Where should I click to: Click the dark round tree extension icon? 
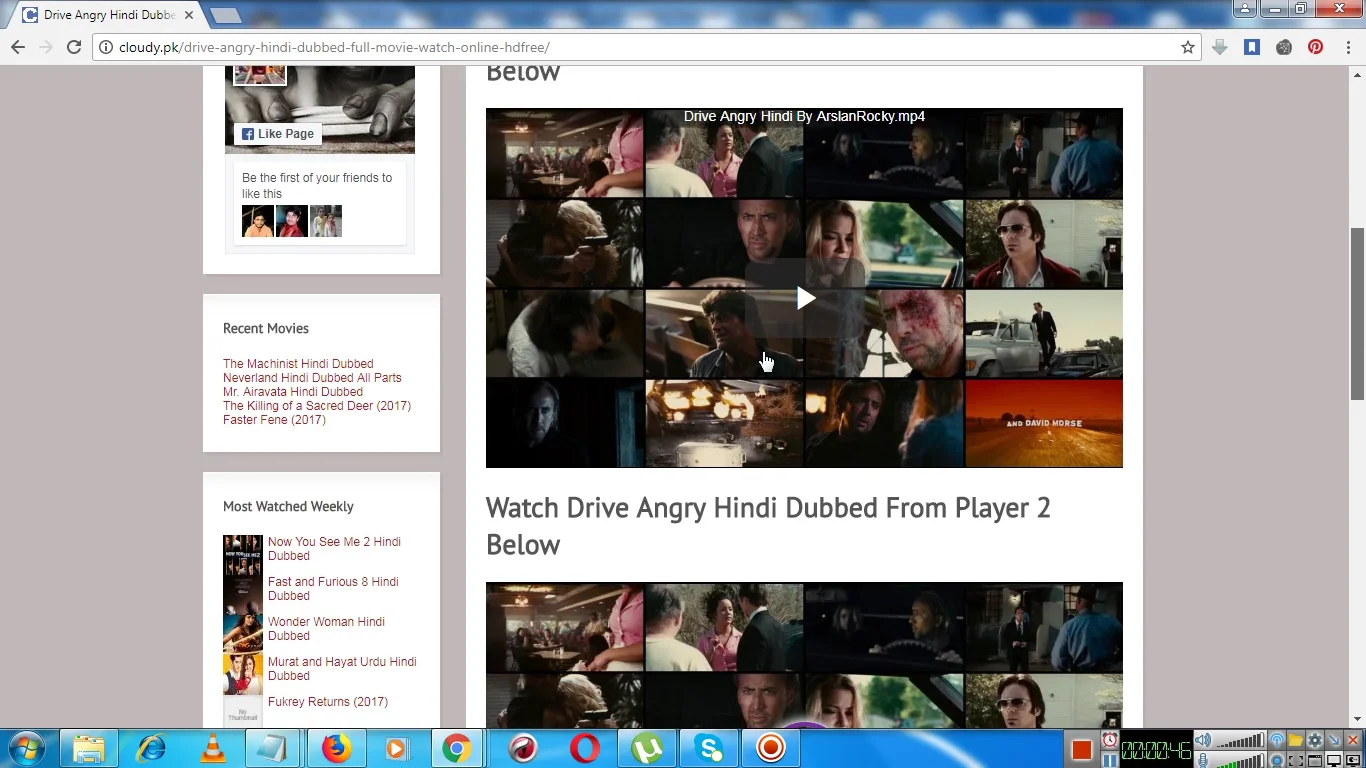pyautogui.click(x=1284, y=47)
